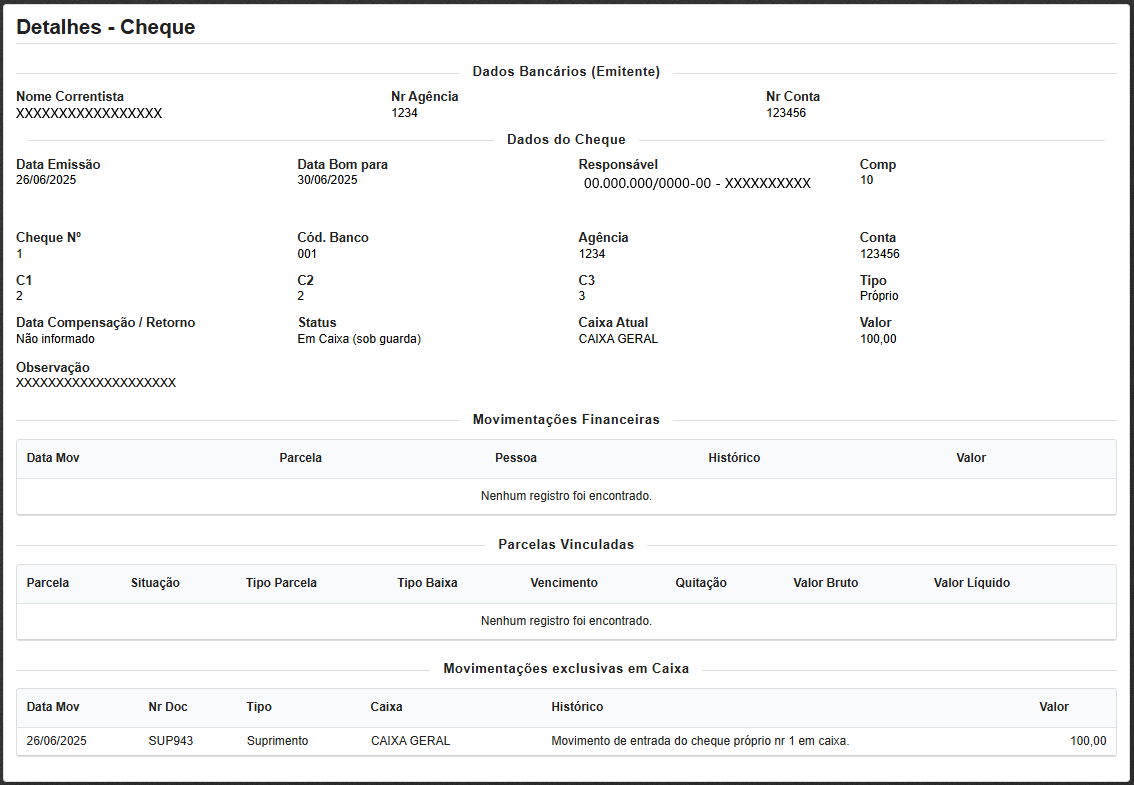The width and height of the screenshot is (1134, 785).
Task: Sort Parcelas Vinculadas by Vencimento column
Action: coord(564,583)
